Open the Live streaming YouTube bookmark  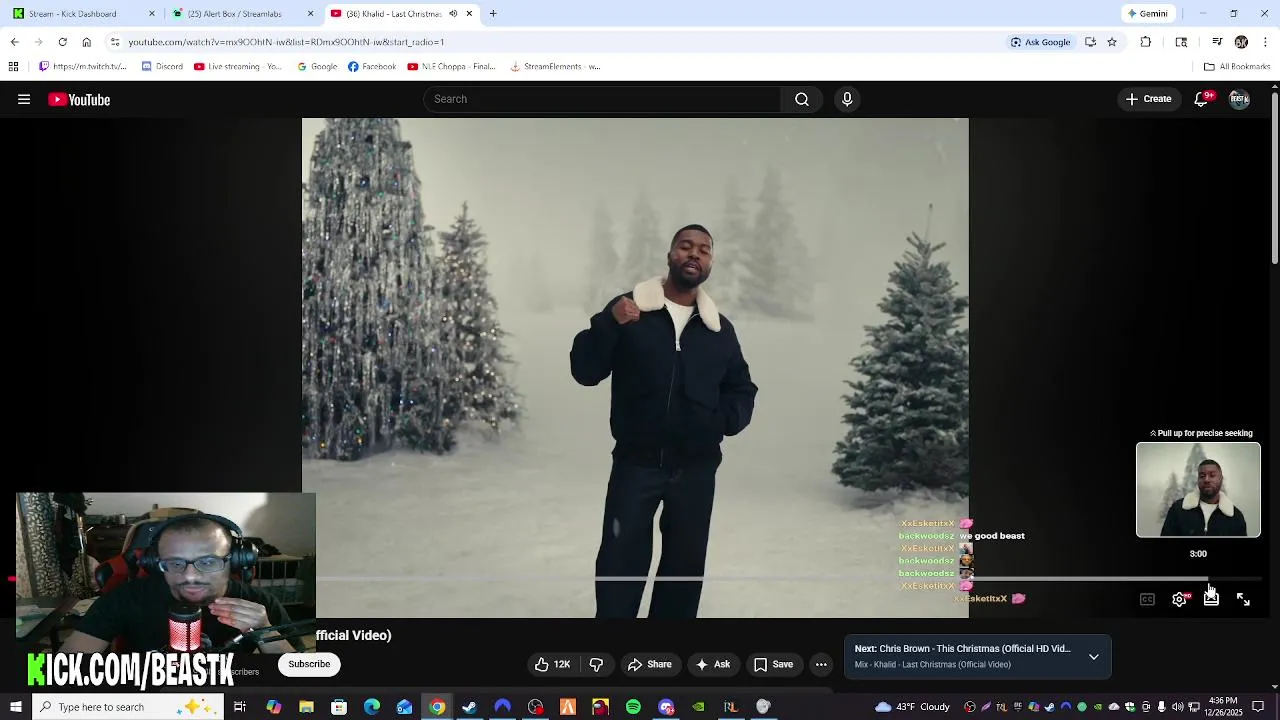239,67
